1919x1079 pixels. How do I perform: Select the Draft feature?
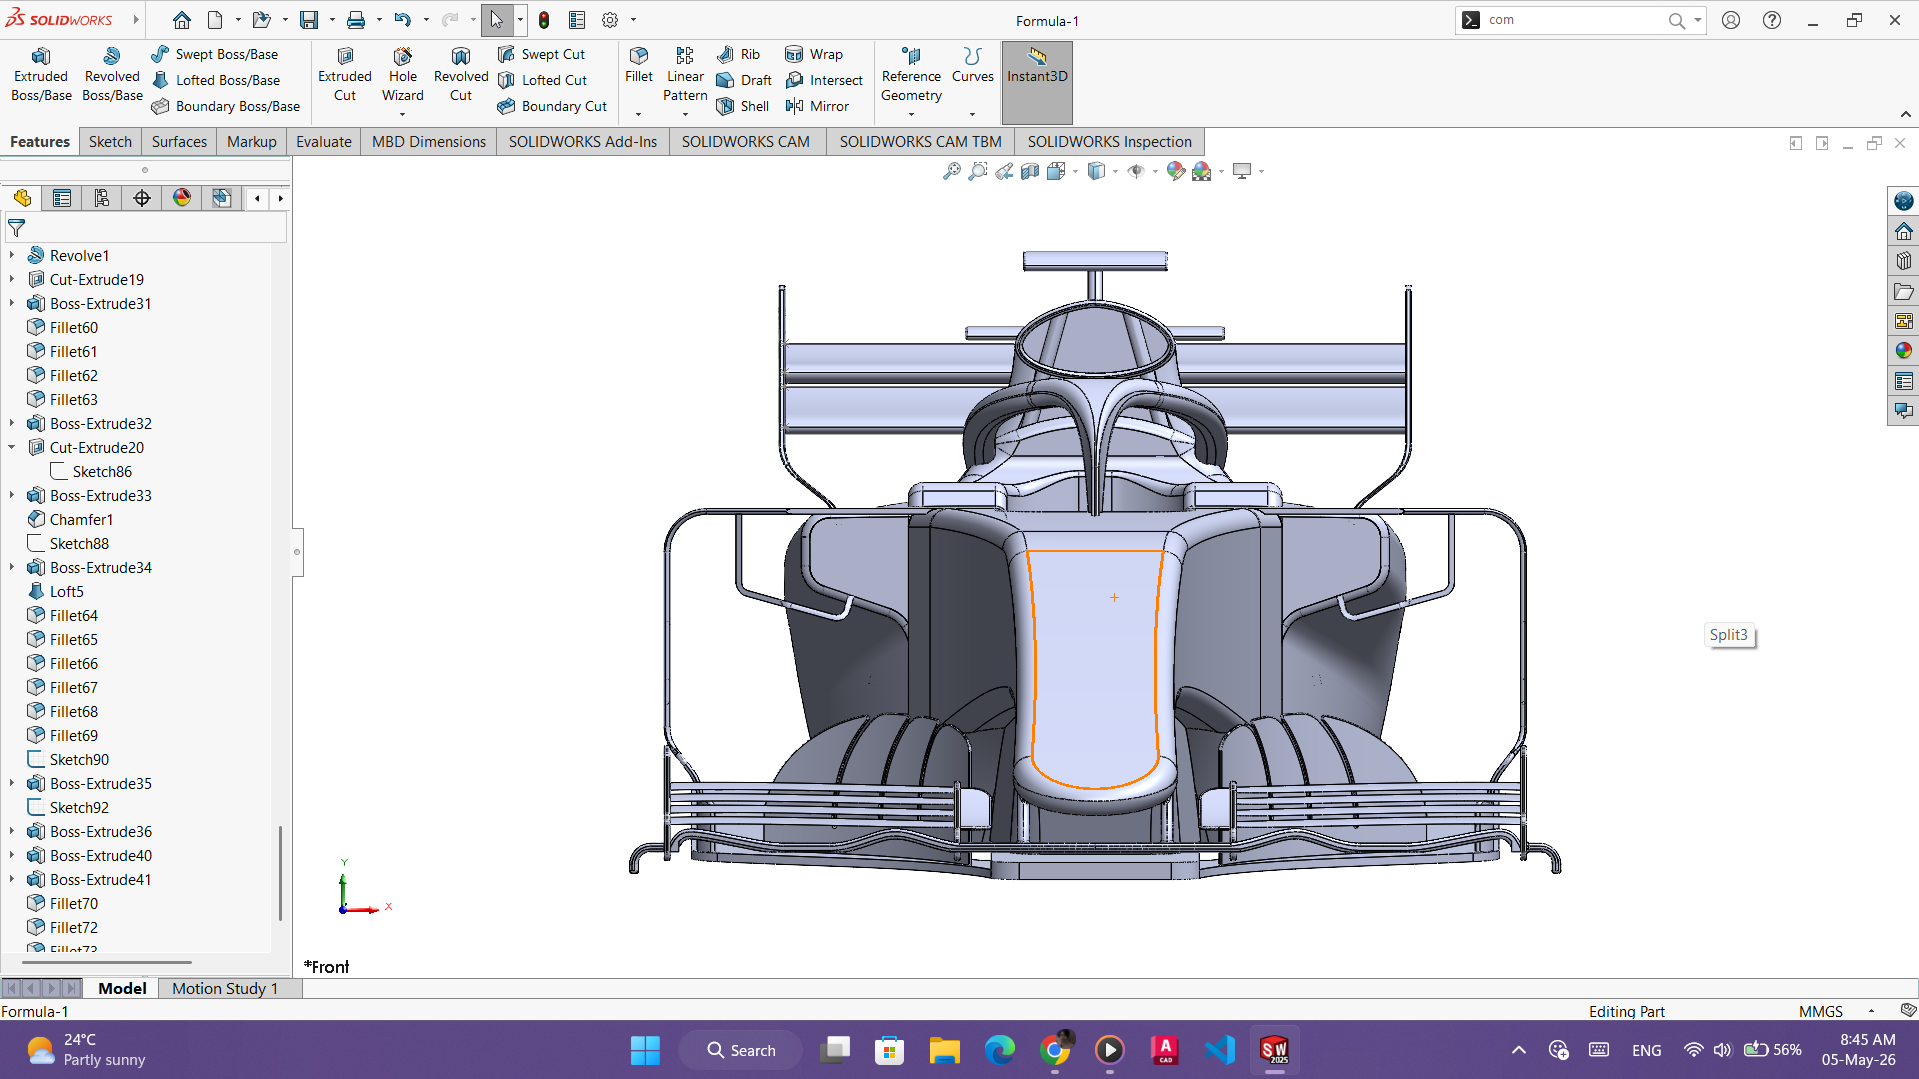point(744,80)
